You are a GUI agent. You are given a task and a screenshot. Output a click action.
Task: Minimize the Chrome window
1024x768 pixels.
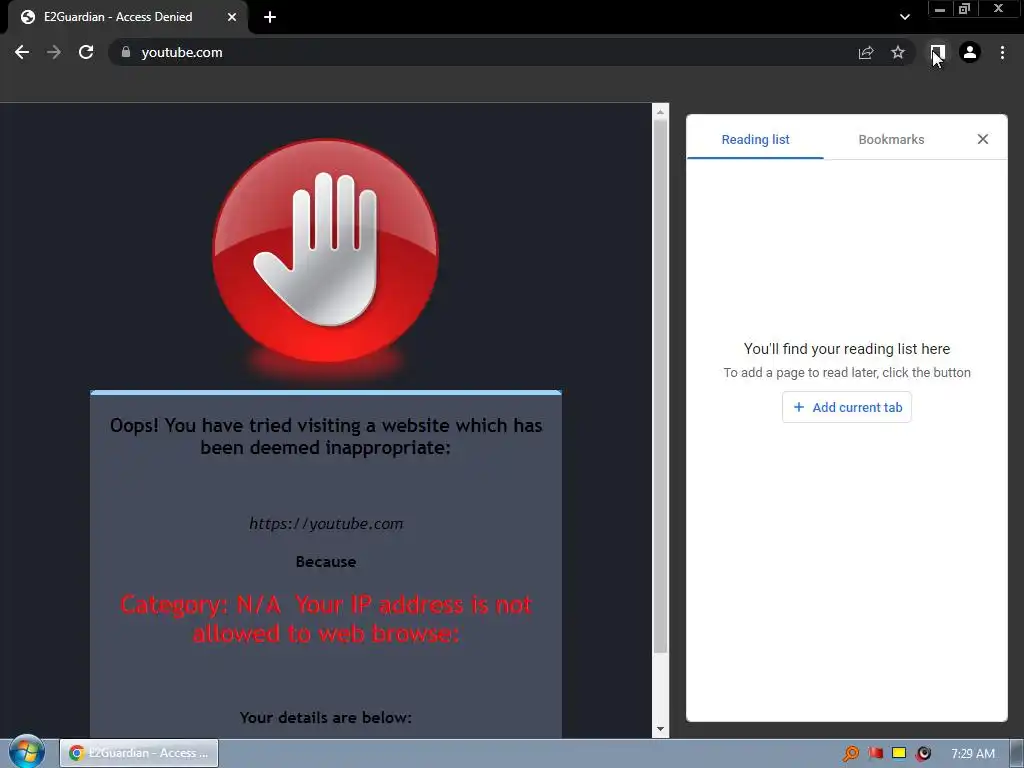[940, 9]
